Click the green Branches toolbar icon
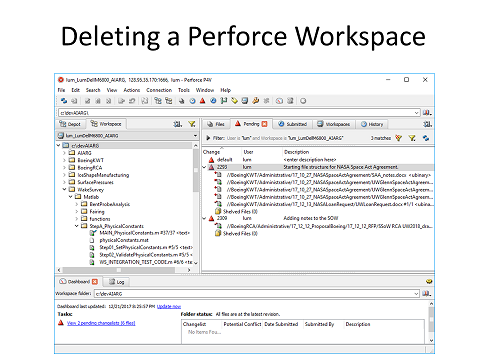Viewport: 480px width, 360px height. [224, 101]
